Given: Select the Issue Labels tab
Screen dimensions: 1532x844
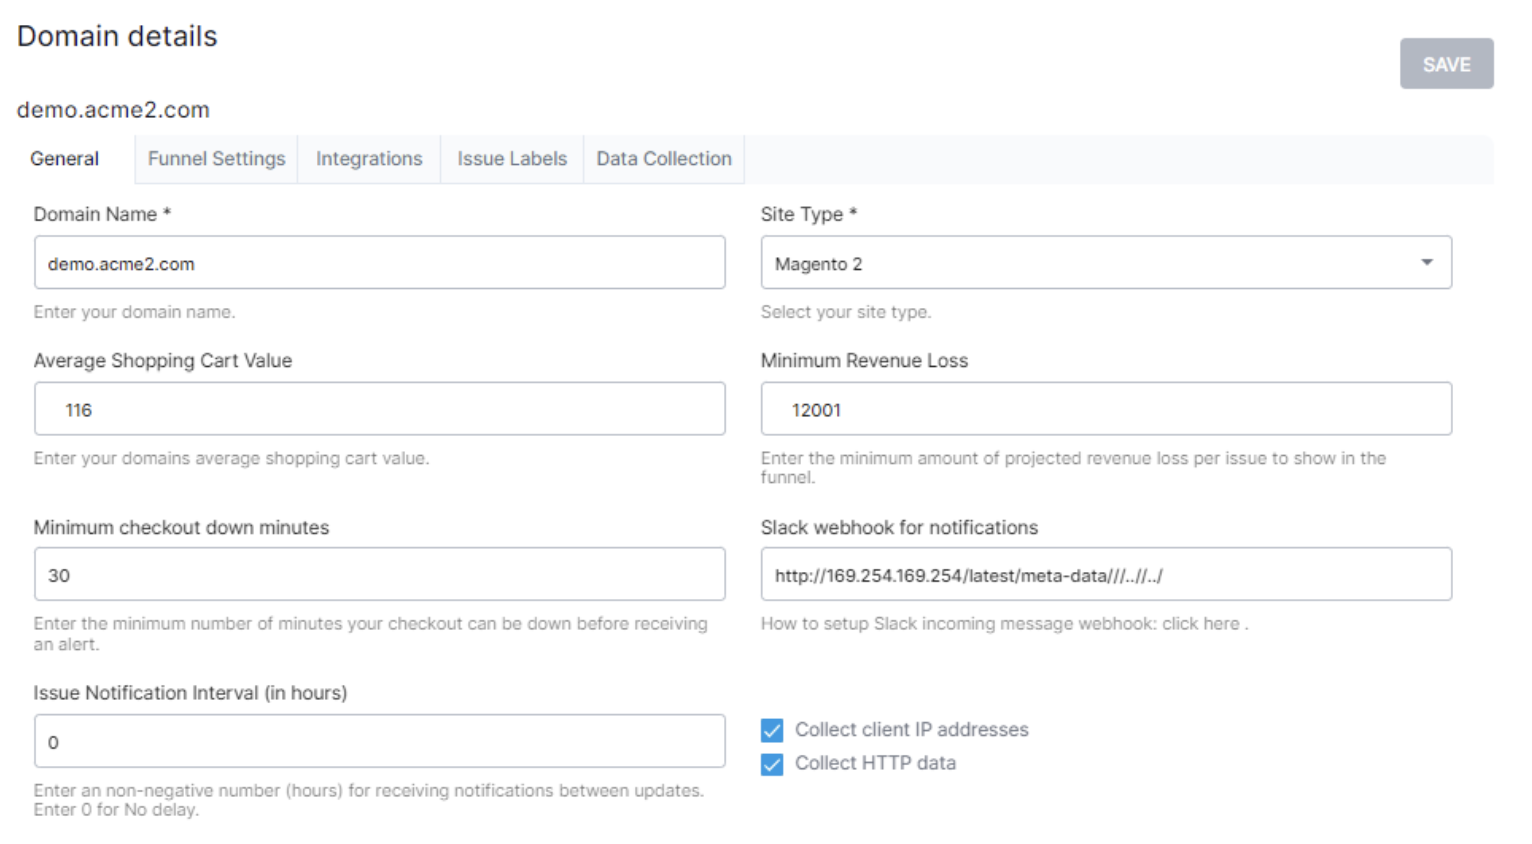Looking at the screenshot, I should [512, 159].
